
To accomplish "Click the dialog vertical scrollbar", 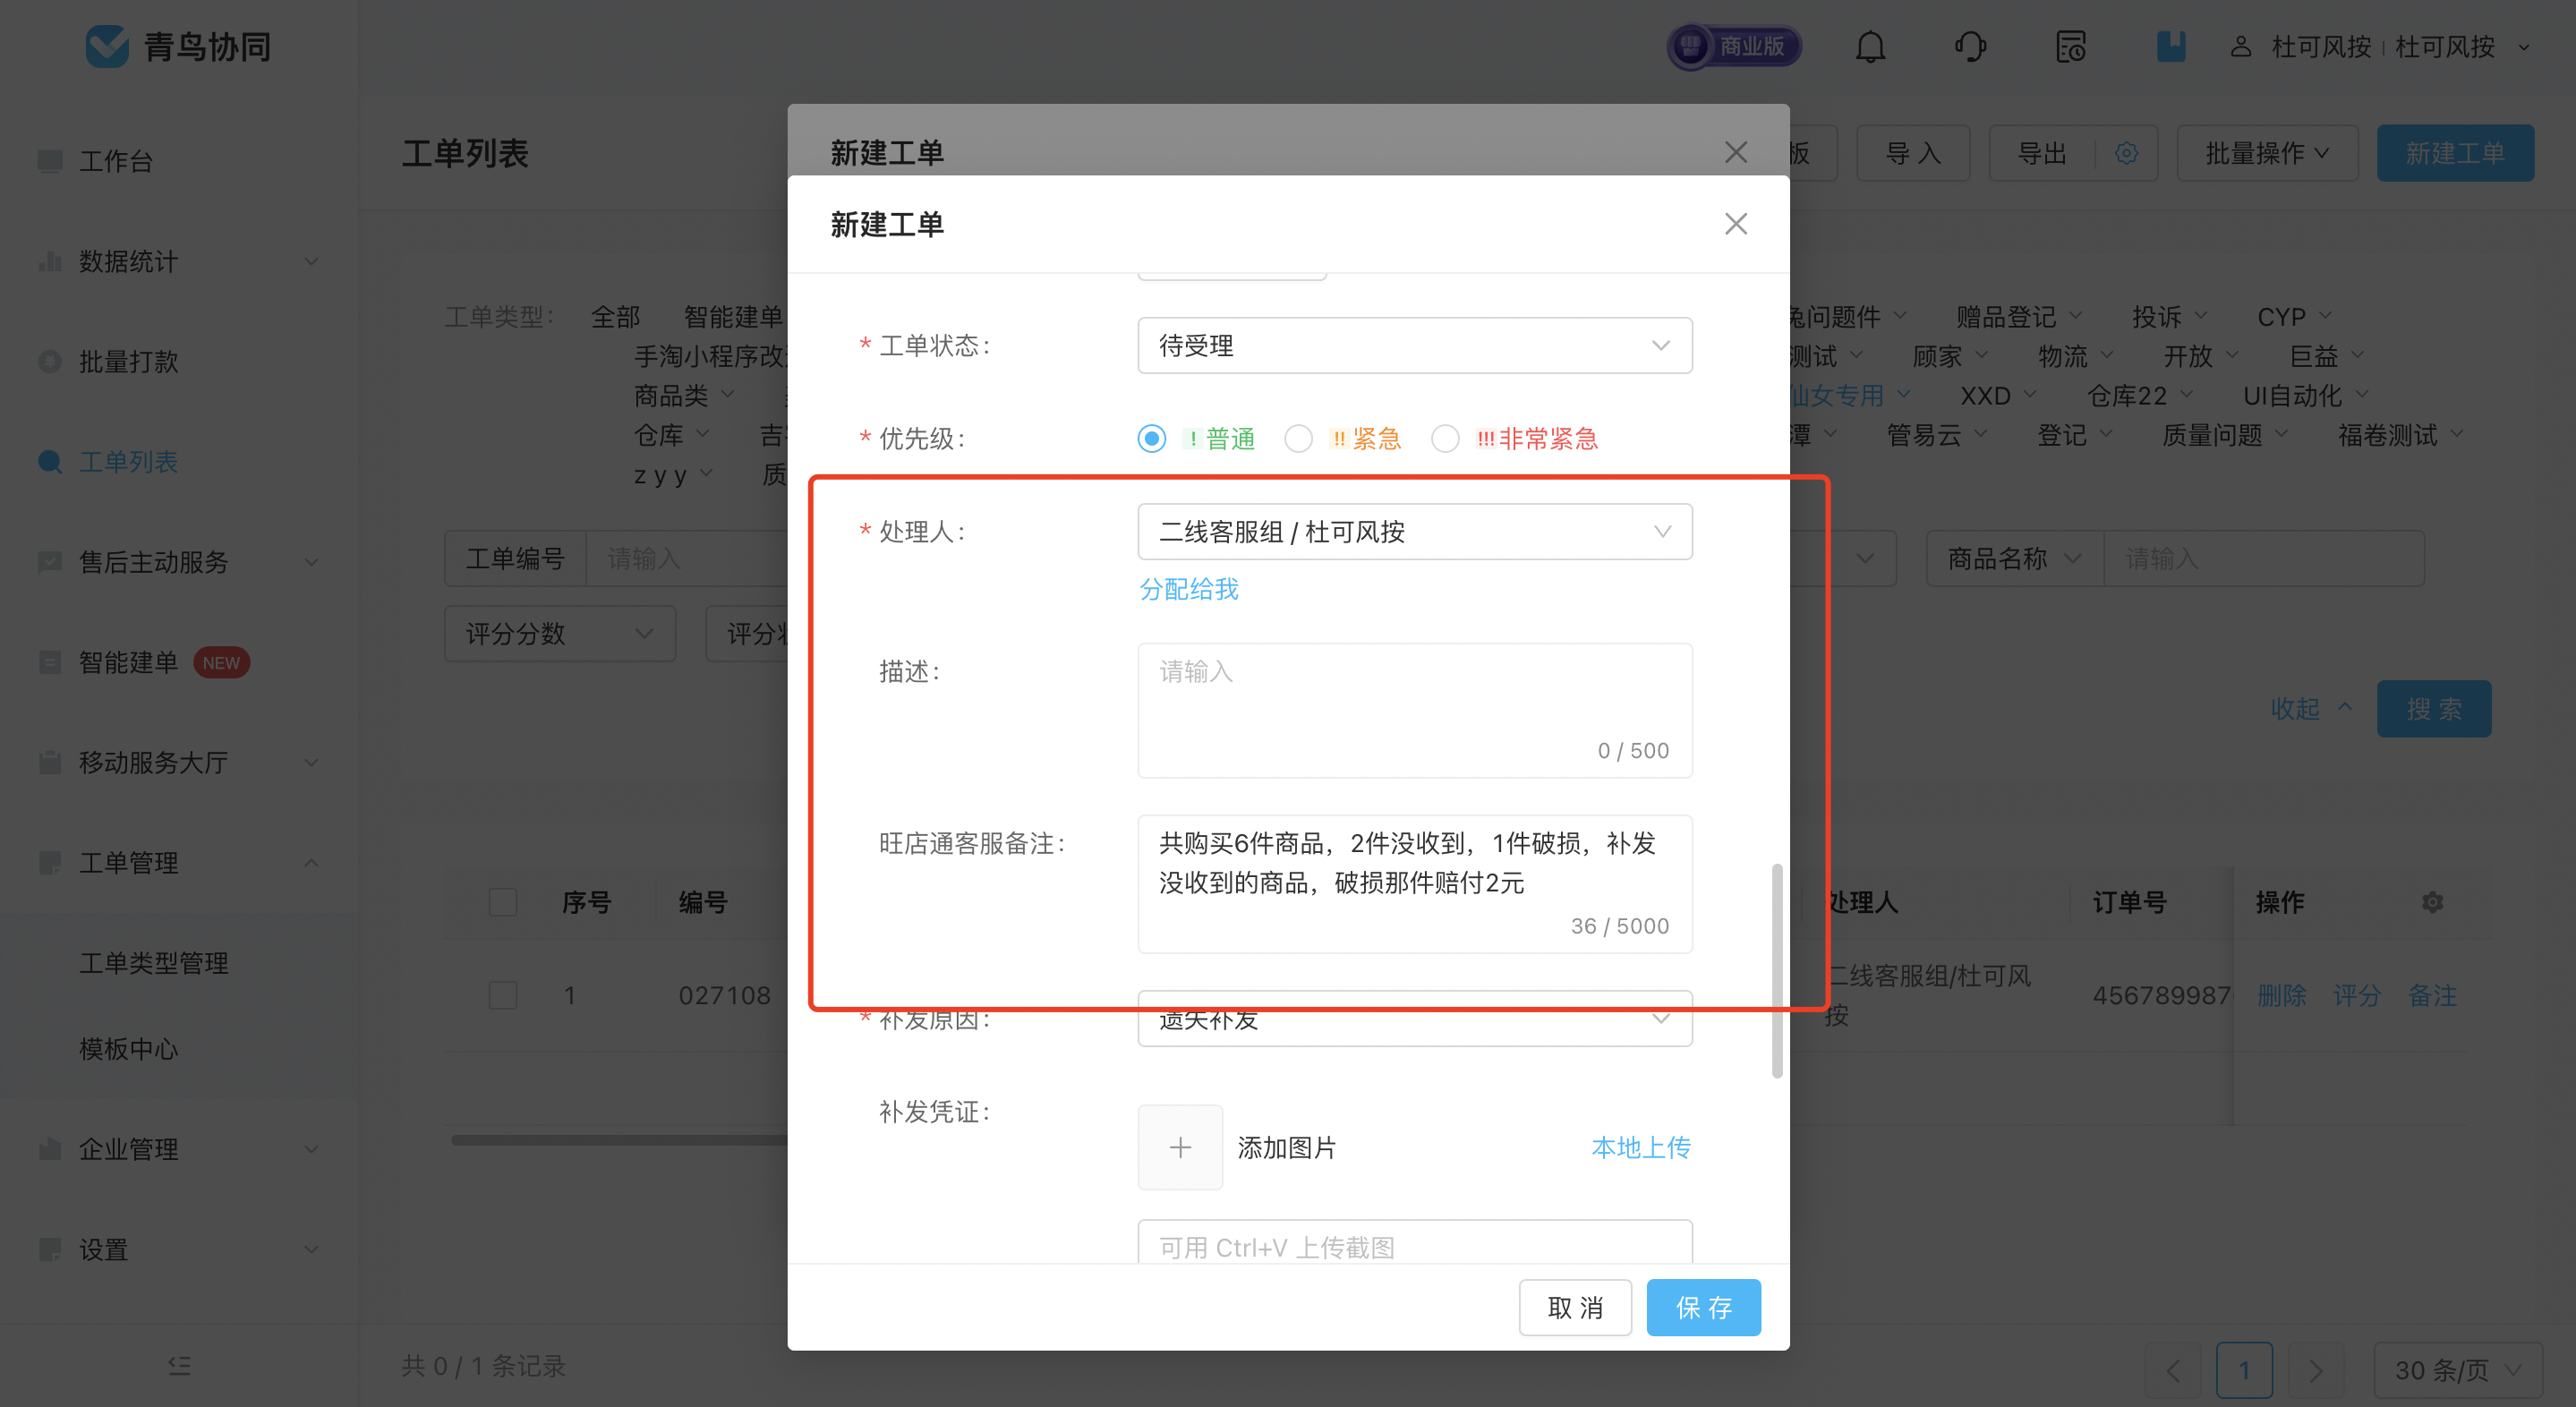I will tap(1776, 970).
